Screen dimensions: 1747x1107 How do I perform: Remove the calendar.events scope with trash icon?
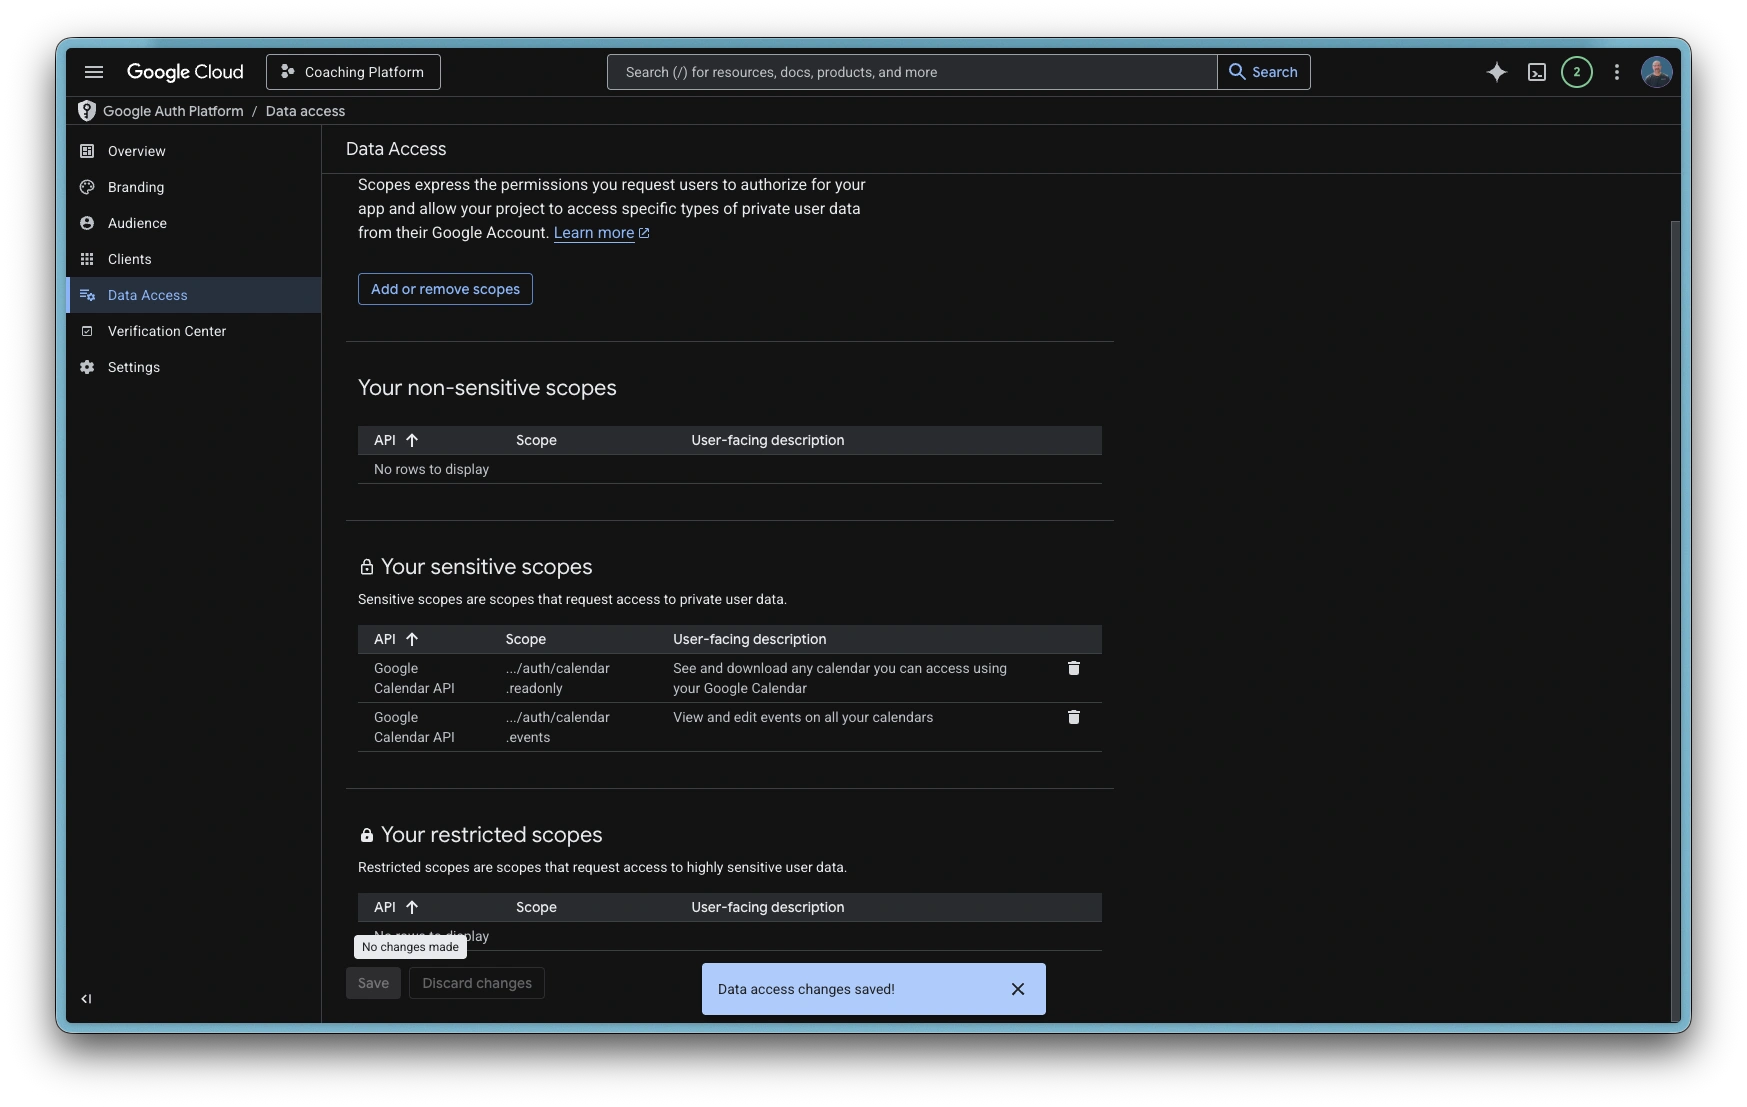pyautogui.click(x=1073, y=717)
